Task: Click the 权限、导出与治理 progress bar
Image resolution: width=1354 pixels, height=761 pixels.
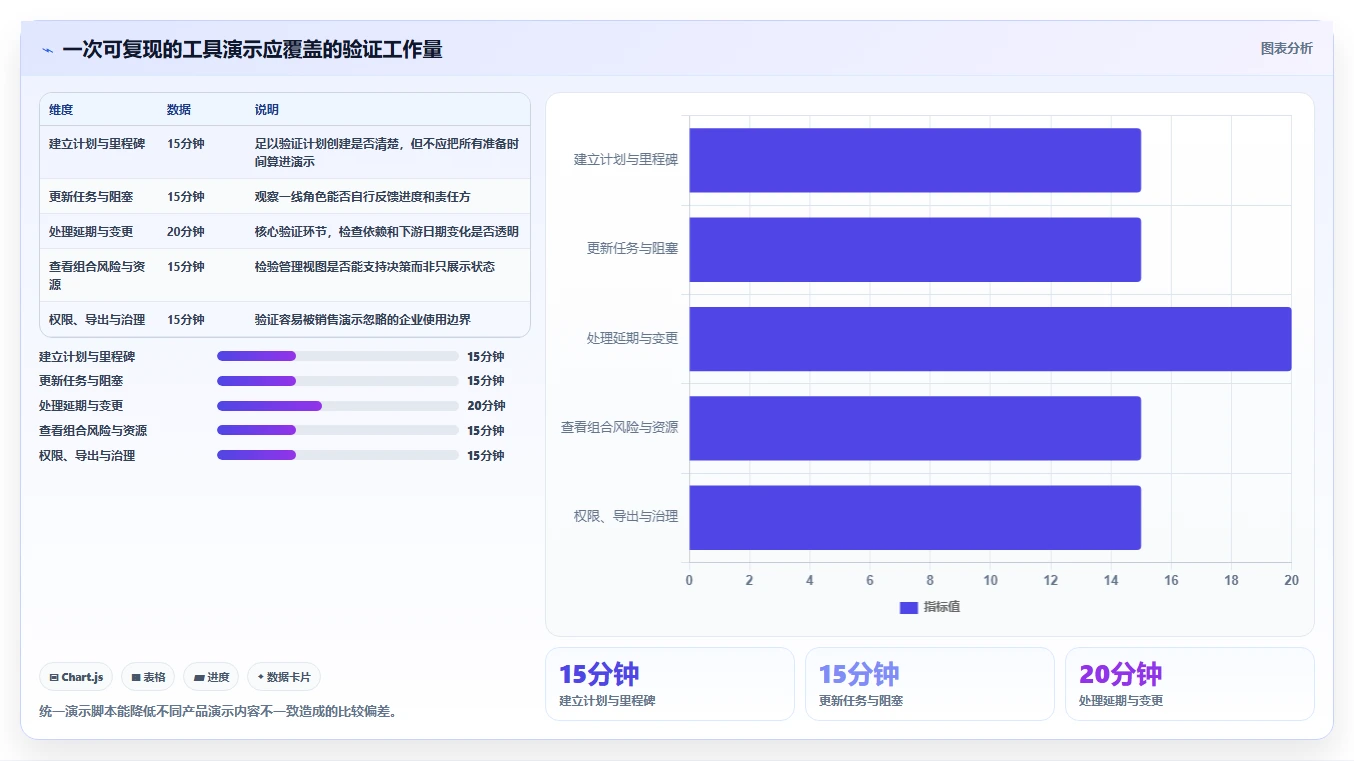Action: coord(338,455)
